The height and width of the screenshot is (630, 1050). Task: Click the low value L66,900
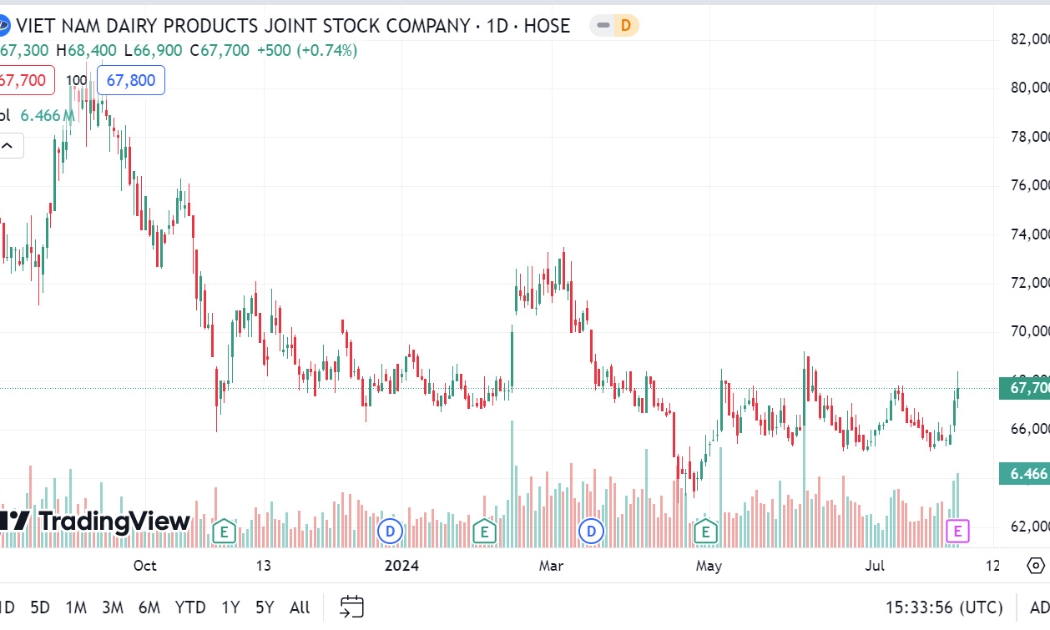(153, 50)
